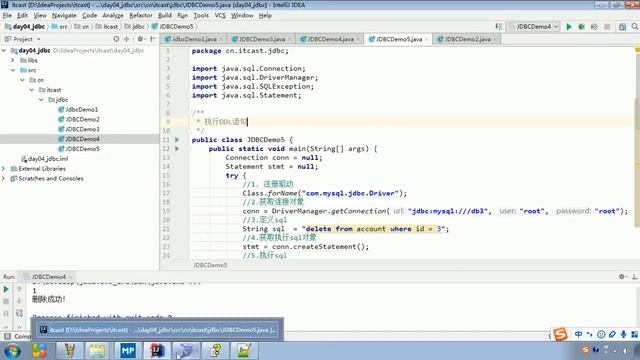Viewport: 640px width, 360px height.
Task: Open the JDBCDemo4 run configuration dropdown
Action: (x=533, y=27)
